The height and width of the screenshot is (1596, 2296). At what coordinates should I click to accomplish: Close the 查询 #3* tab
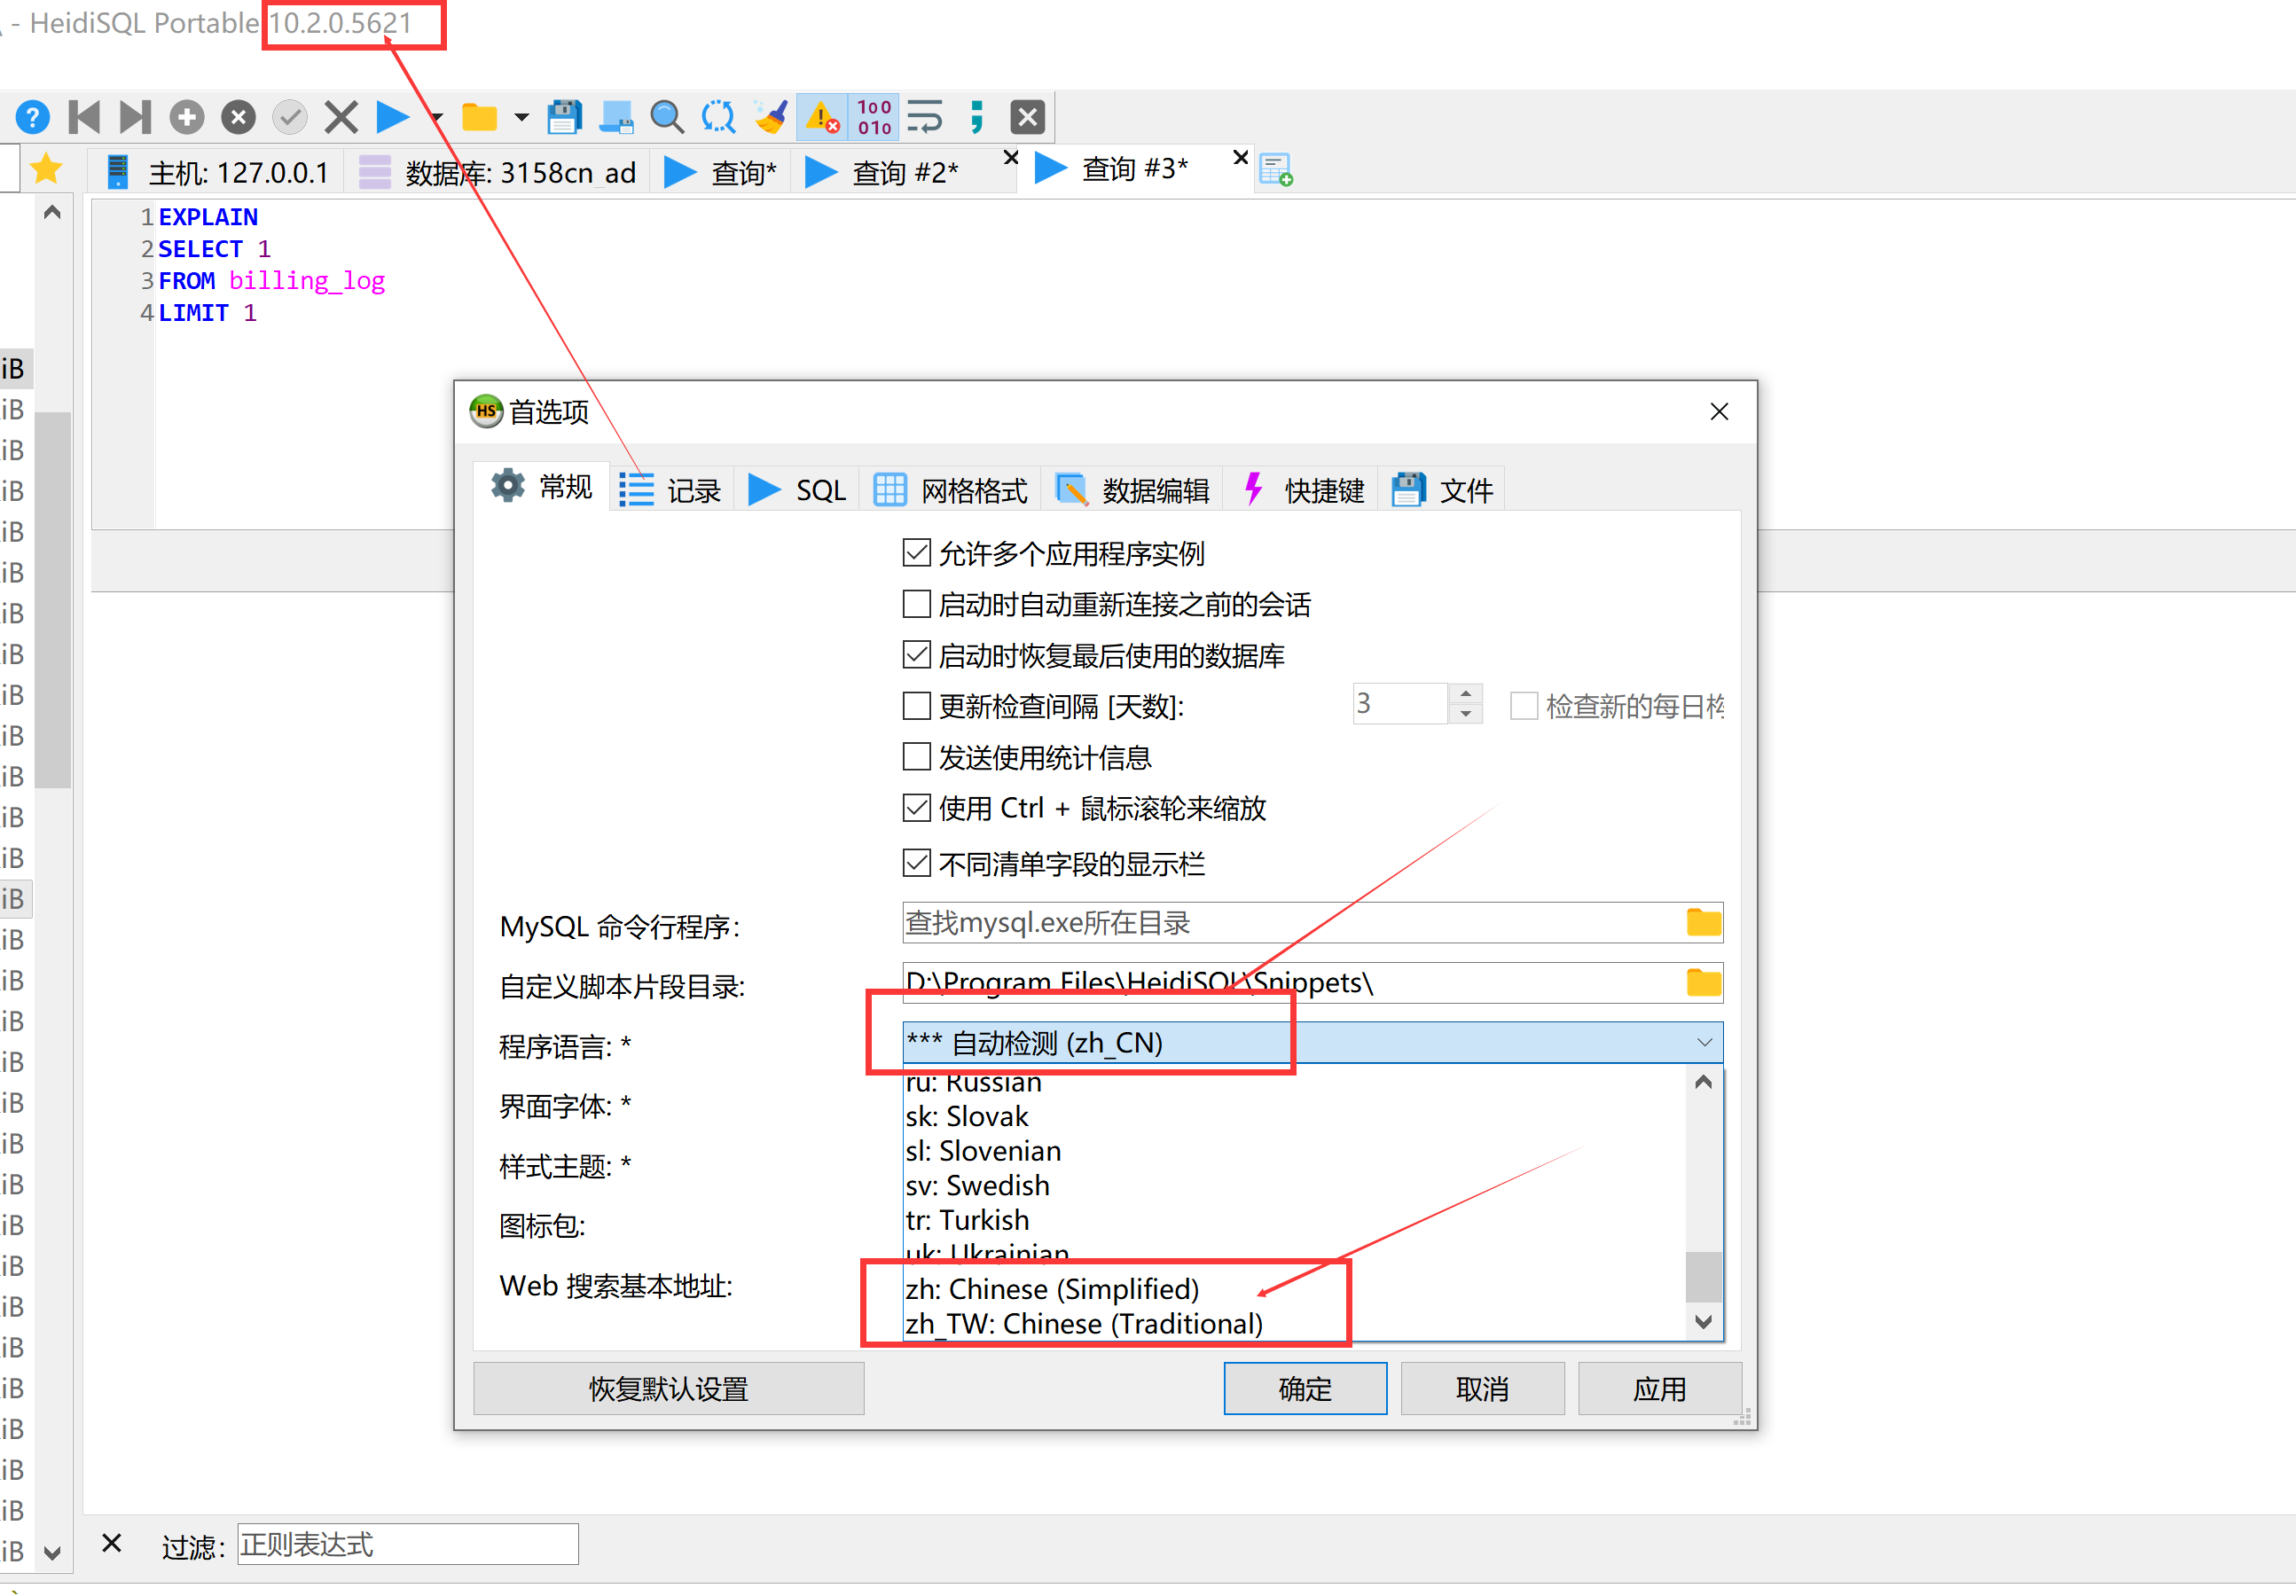(x=1241, y=158)
